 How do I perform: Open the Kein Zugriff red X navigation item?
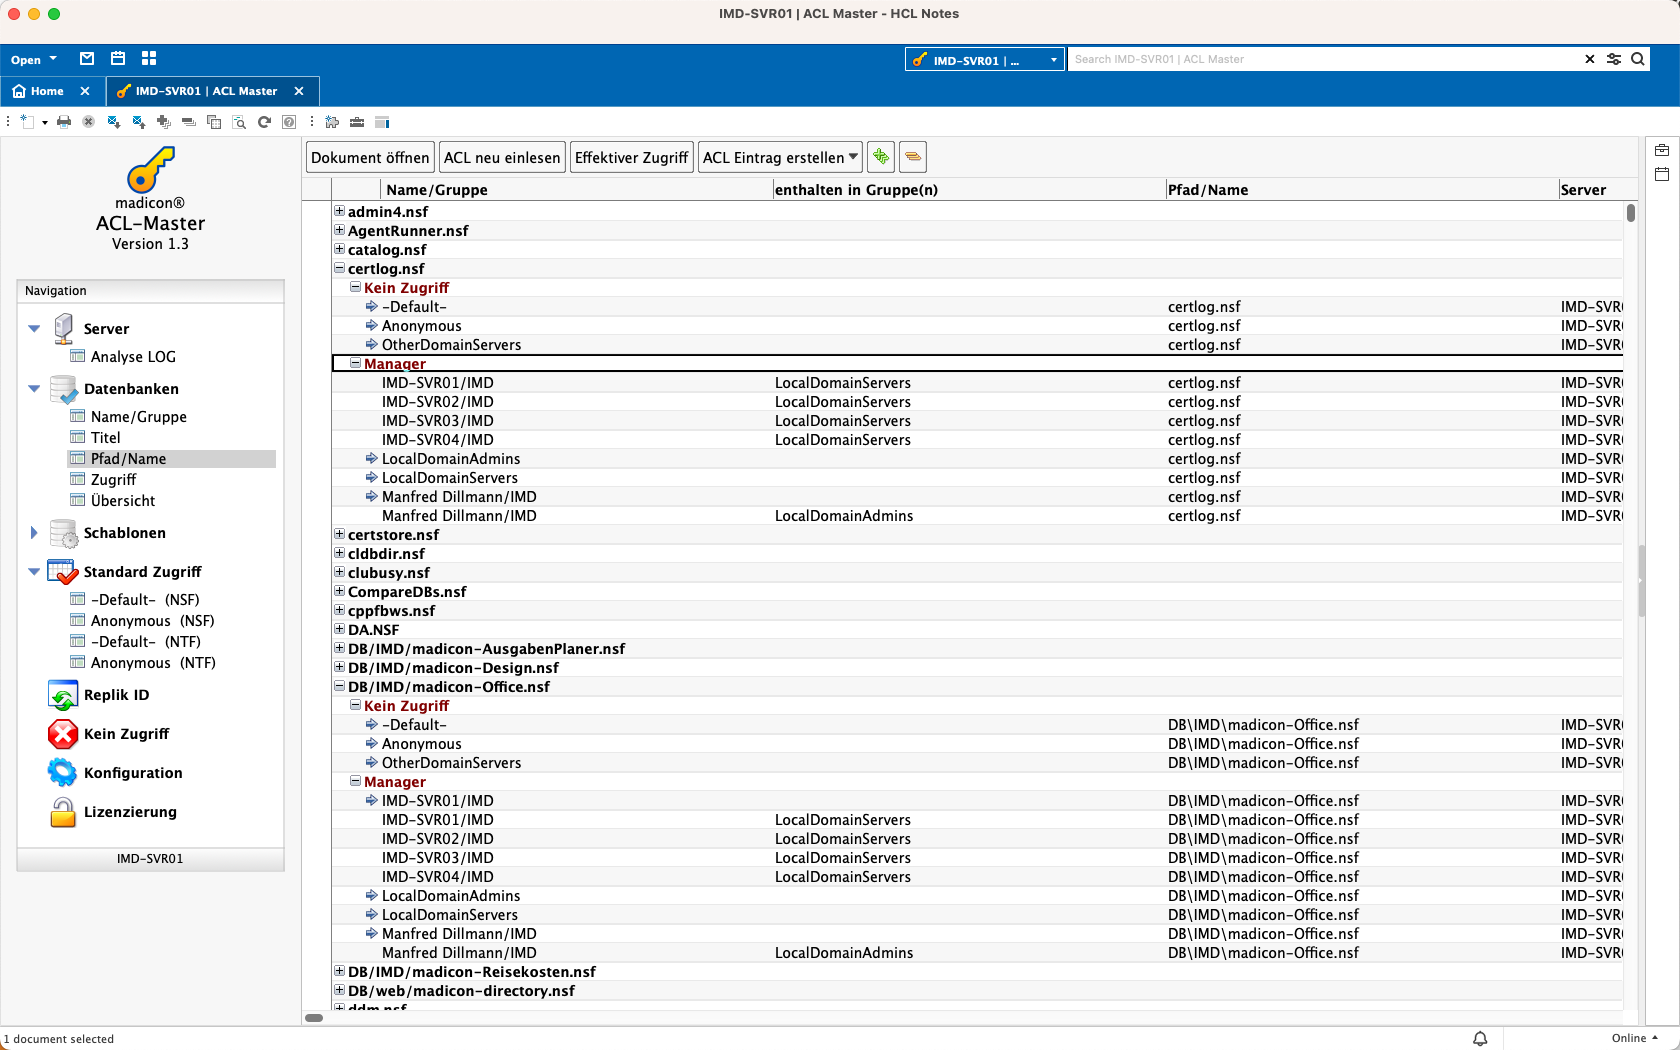tap(108, 734)
